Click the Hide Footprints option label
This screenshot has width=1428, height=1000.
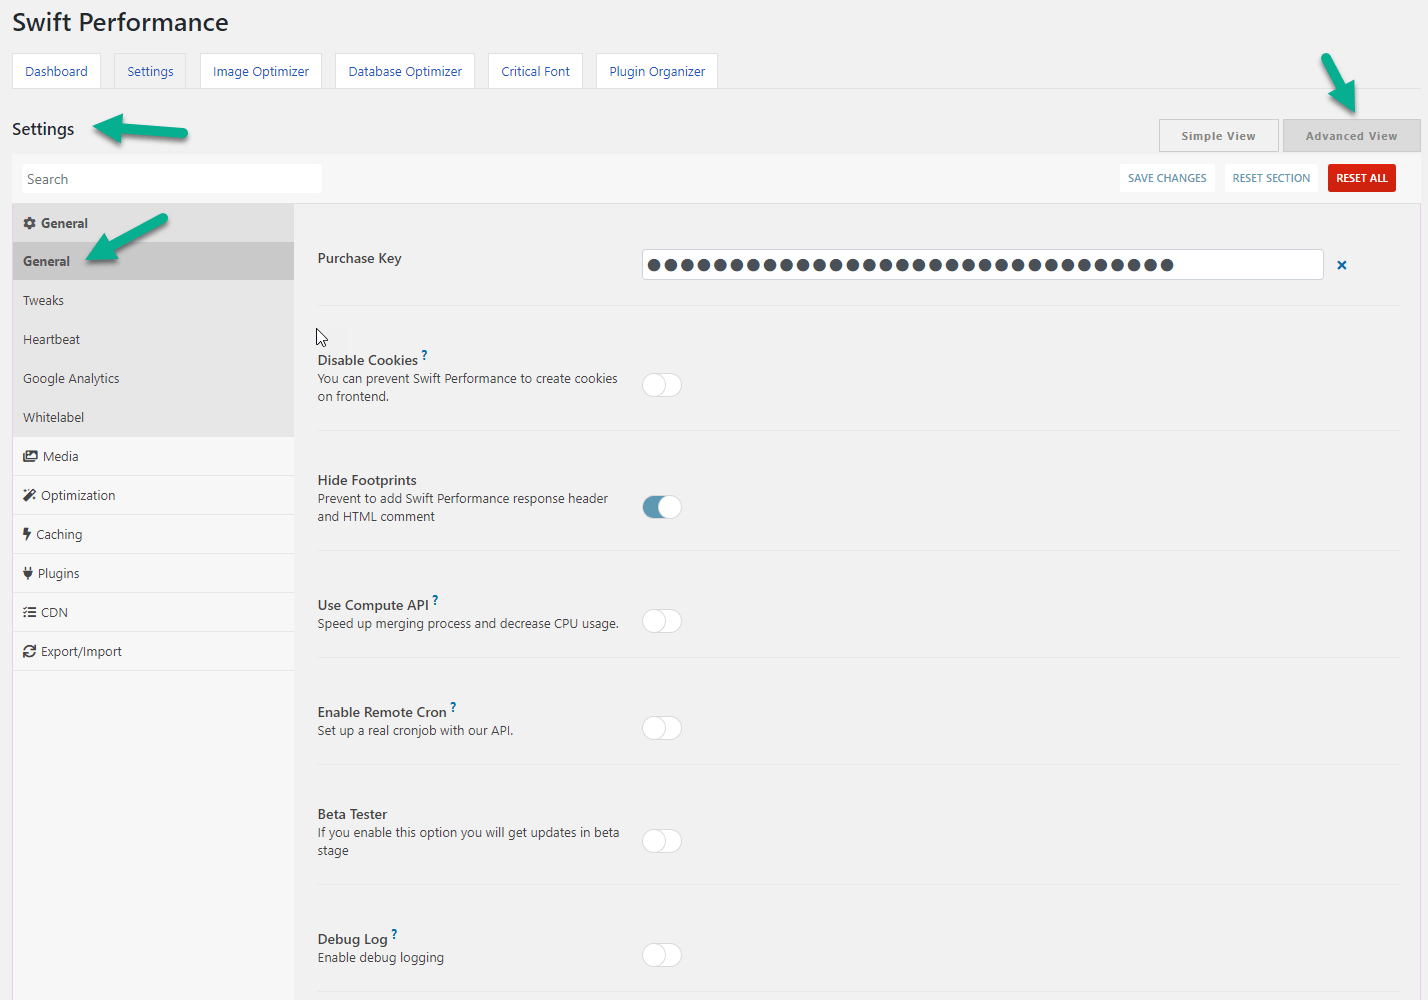367,480
